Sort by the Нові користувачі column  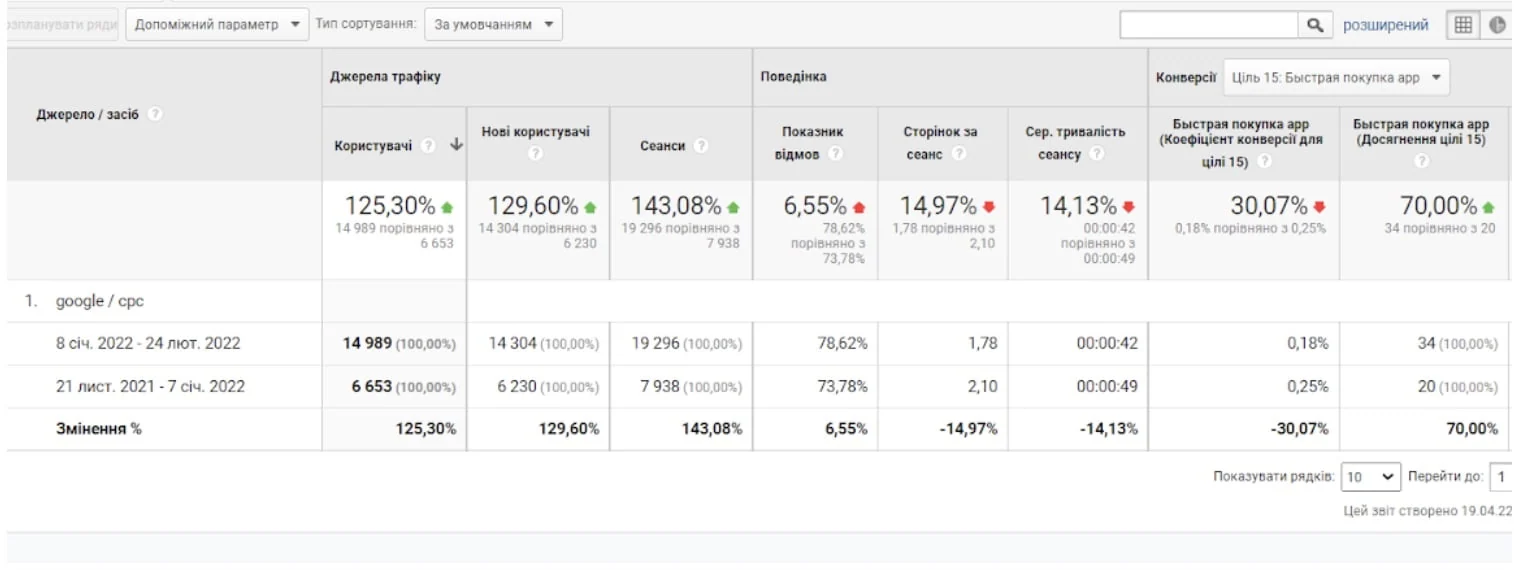(536, 131)
